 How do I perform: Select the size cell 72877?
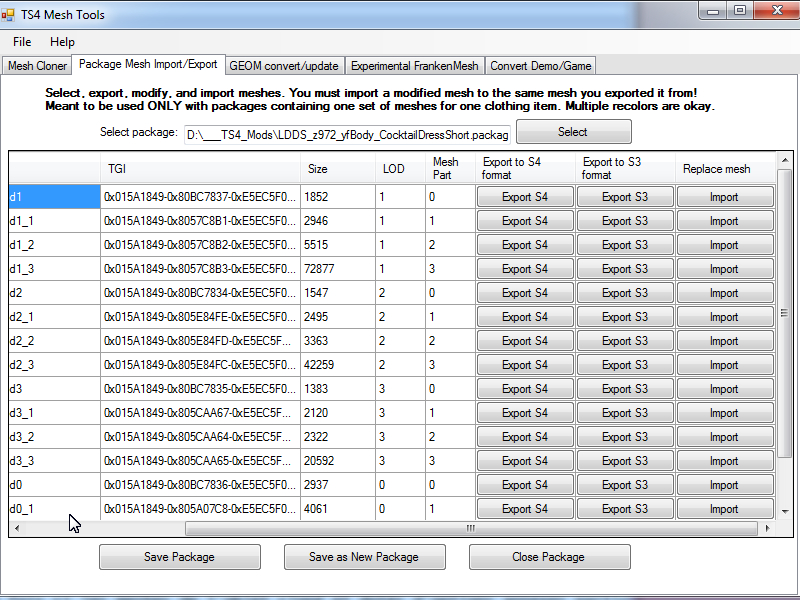[338, 269]
